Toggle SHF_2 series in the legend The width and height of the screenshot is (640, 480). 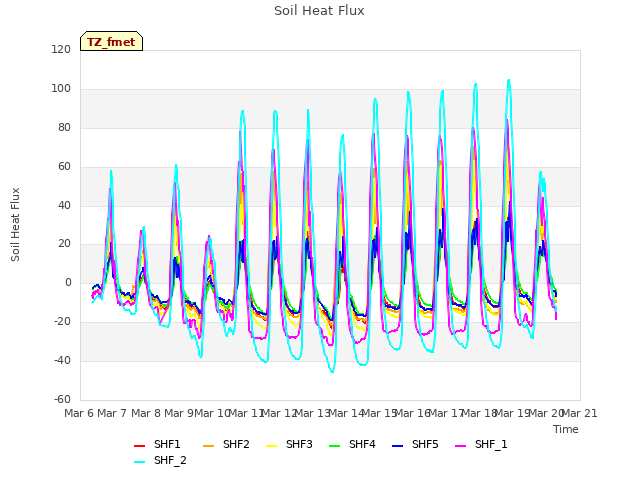click(160, 460)
